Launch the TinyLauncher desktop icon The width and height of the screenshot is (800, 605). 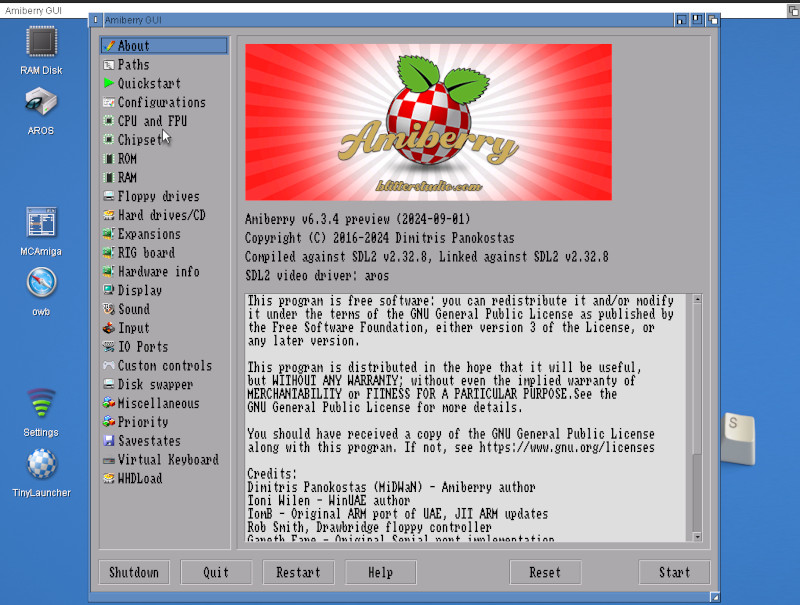coord(41,465)
